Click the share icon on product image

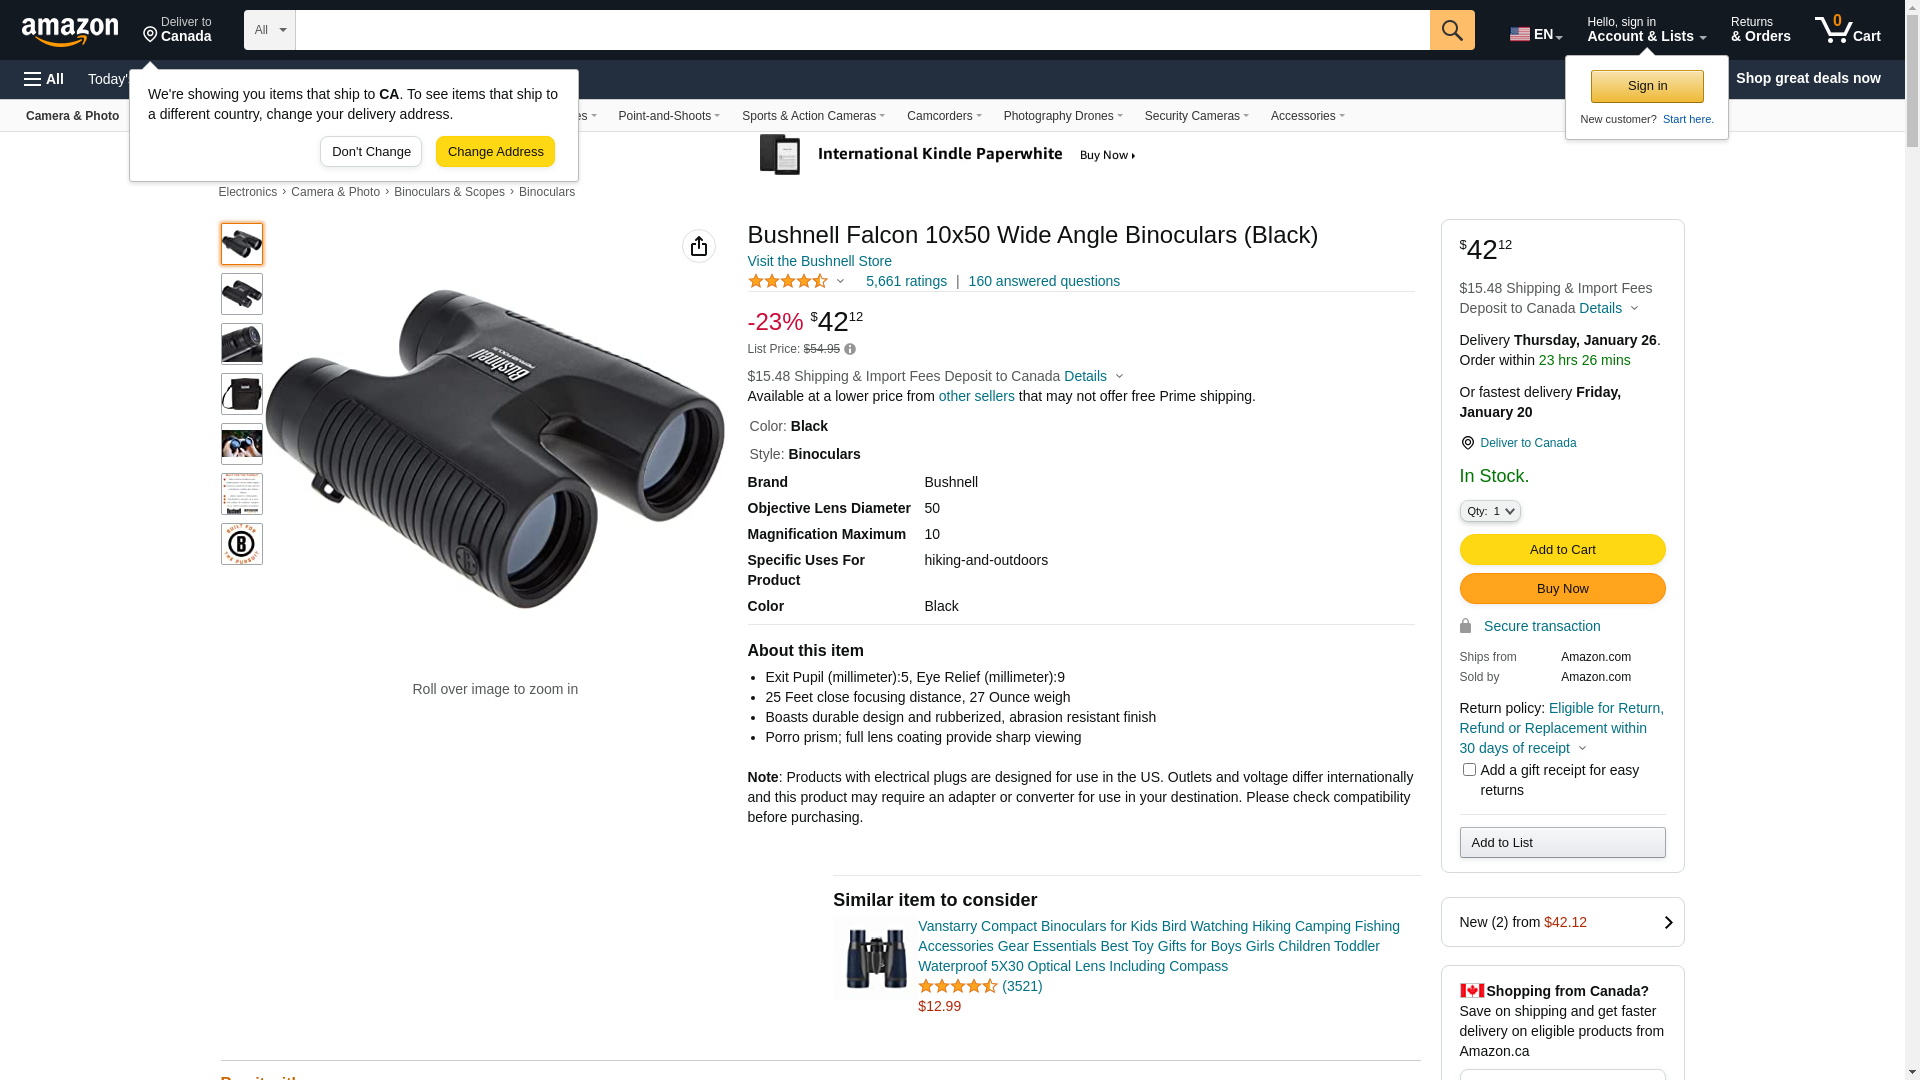click(x=699, y=246)
